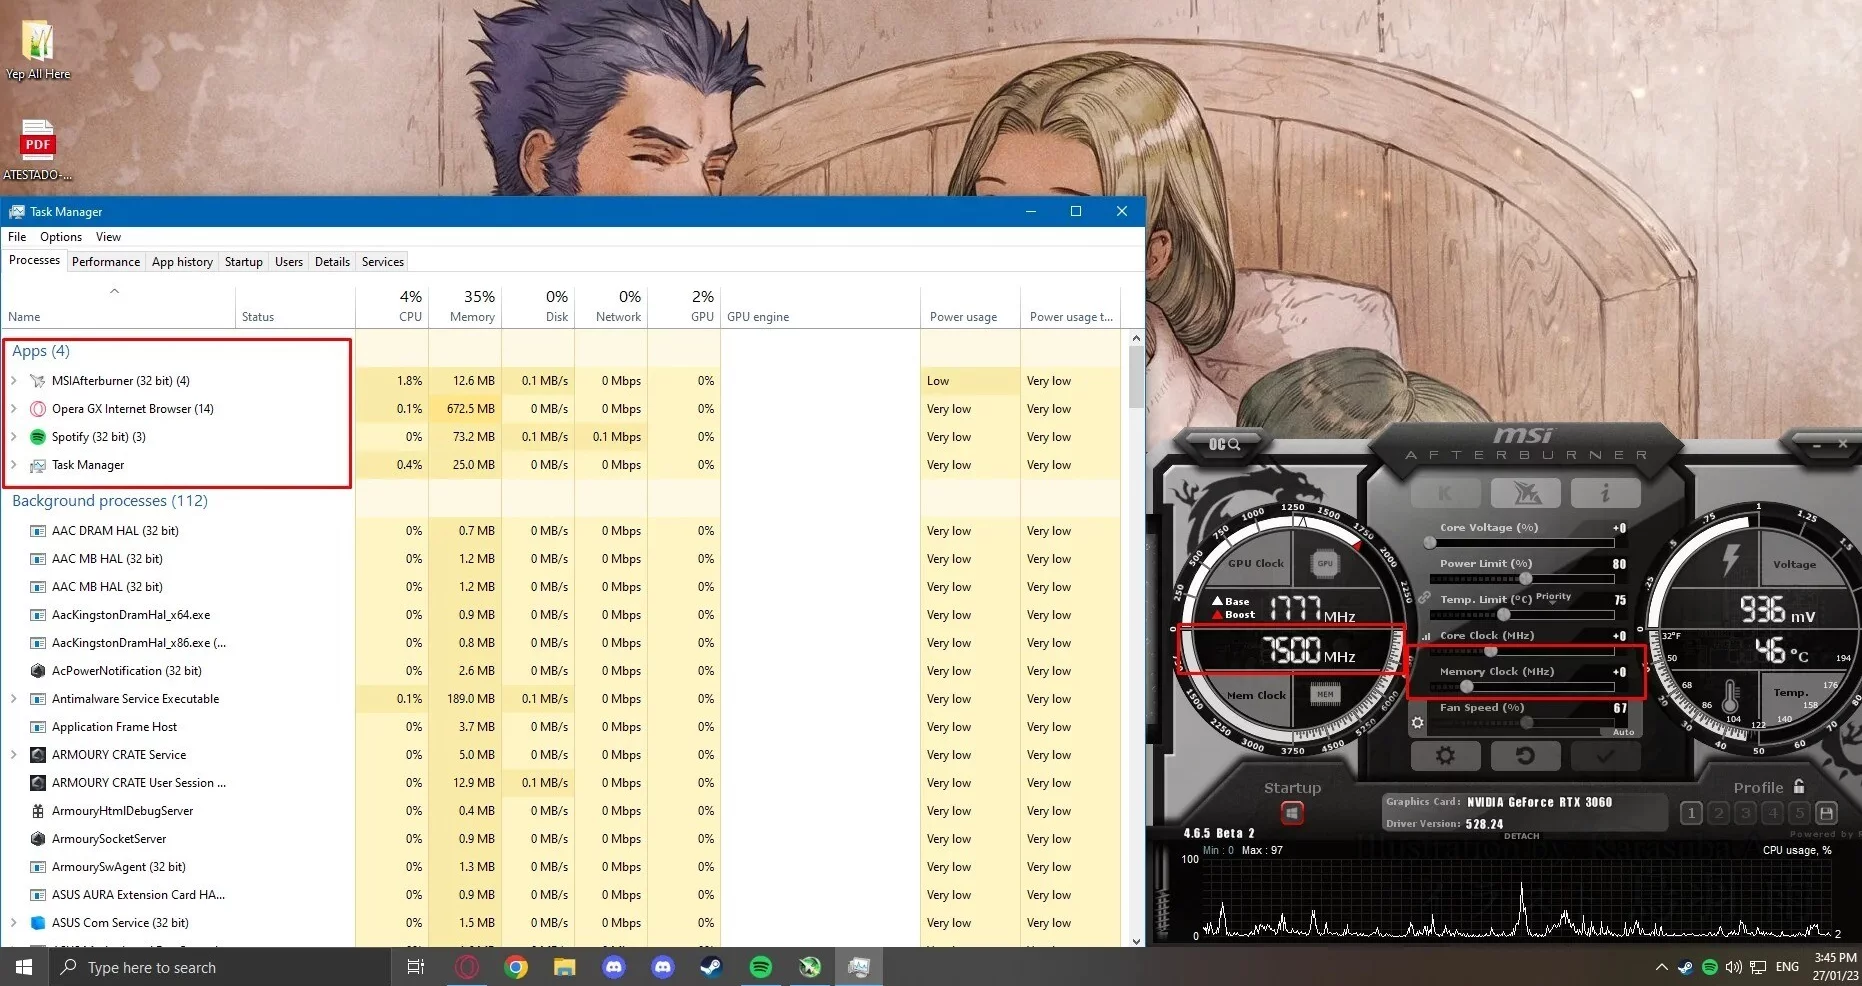Expand the Task Manager process row
The image size is (1862, 986).
point(14,465)
